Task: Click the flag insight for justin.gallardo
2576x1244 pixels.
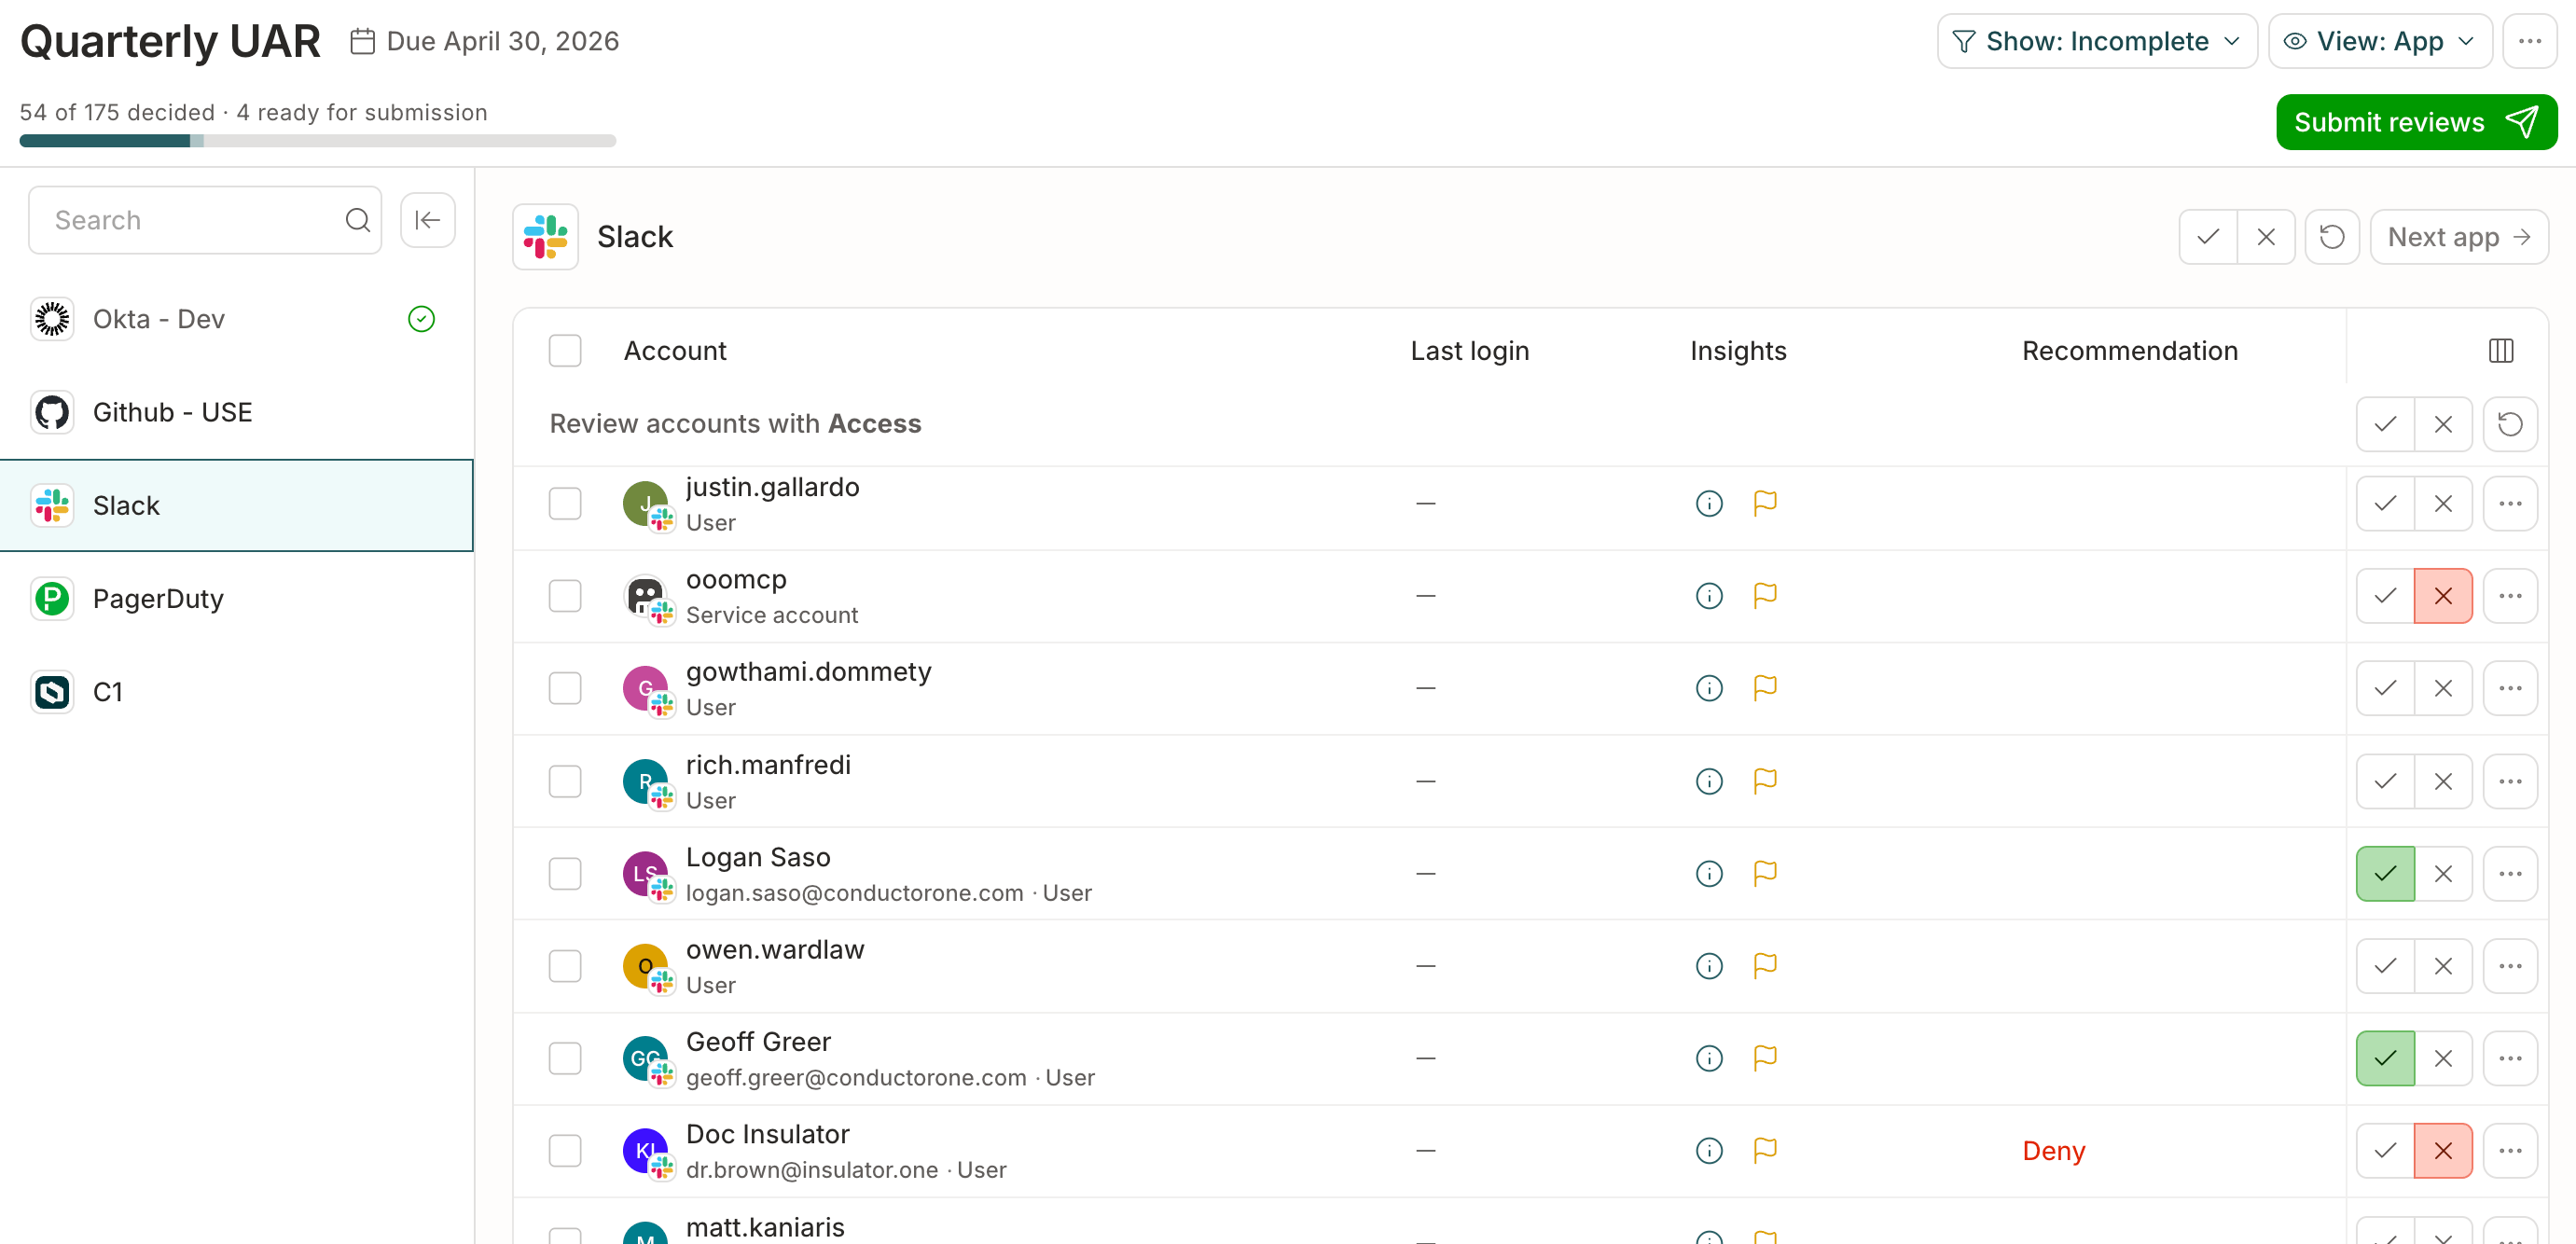Action: point(1765,503)
